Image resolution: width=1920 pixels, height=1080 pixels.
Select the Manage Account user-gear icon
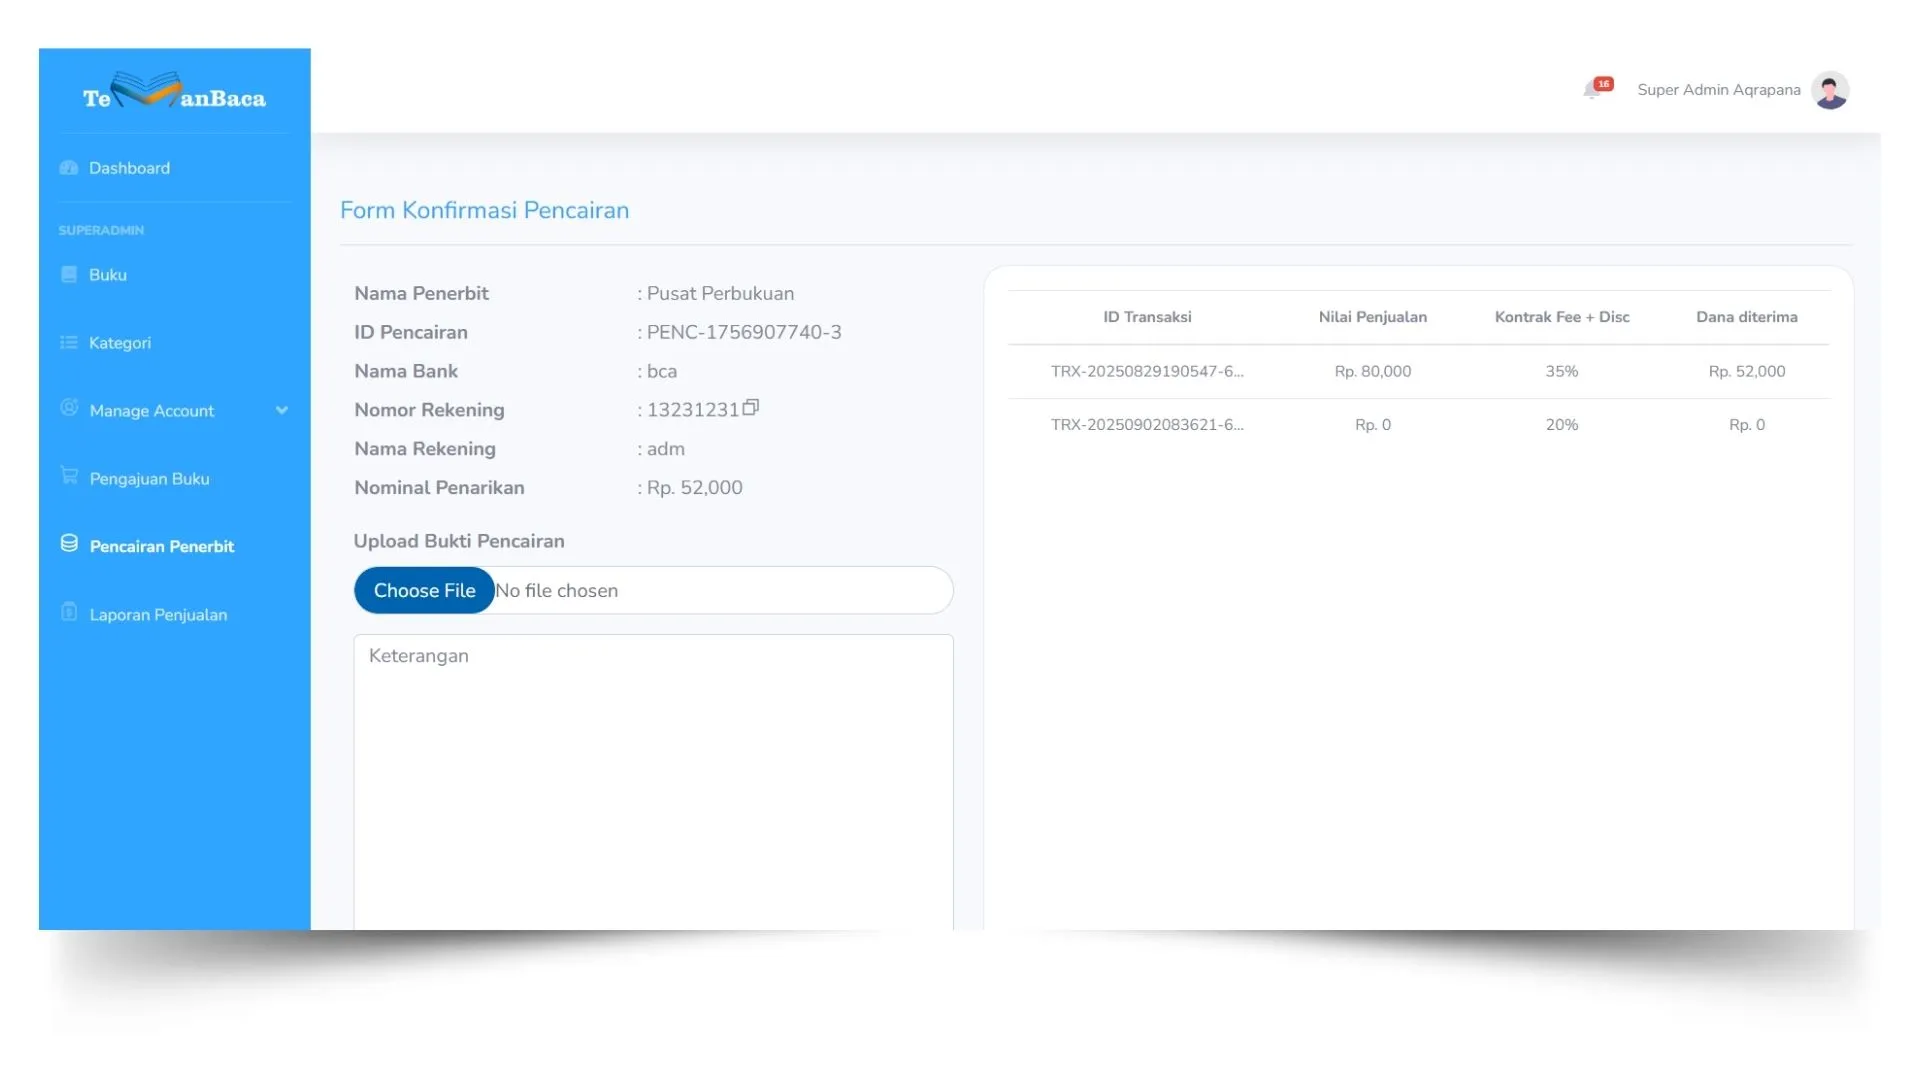[x=67, y=410]
